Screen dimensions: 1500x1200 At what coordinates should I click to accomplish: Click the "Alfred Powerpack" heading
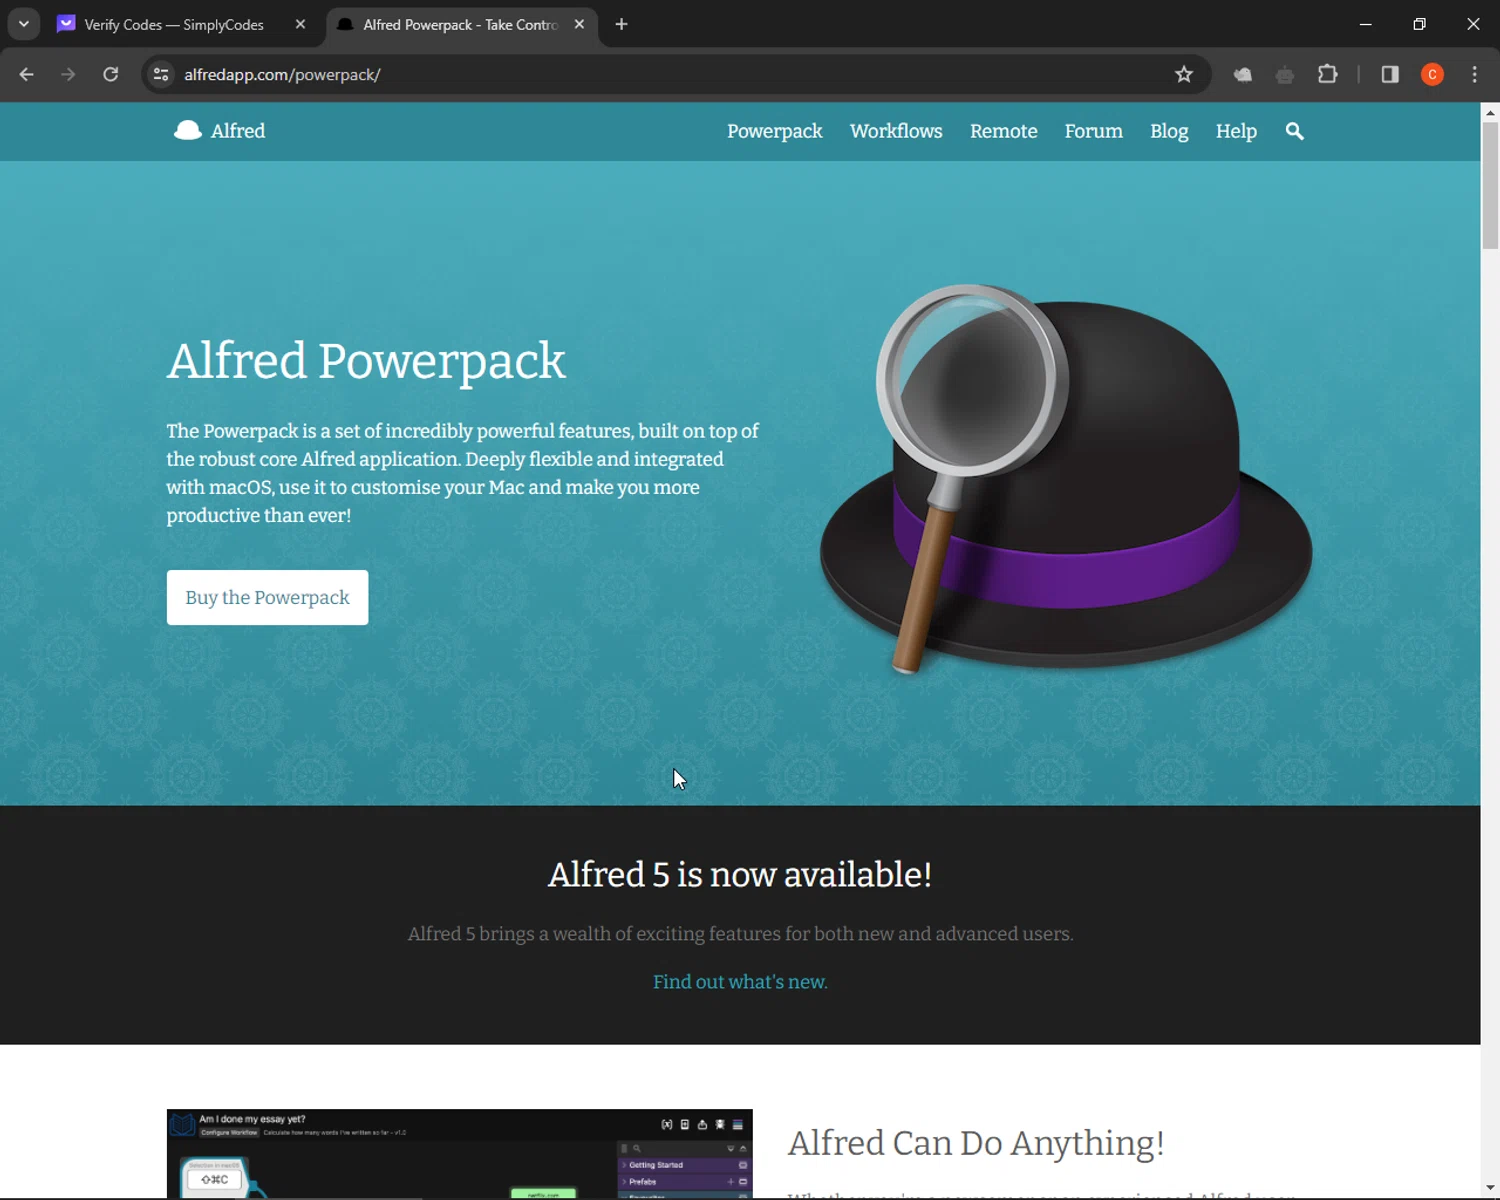point(366,361)
